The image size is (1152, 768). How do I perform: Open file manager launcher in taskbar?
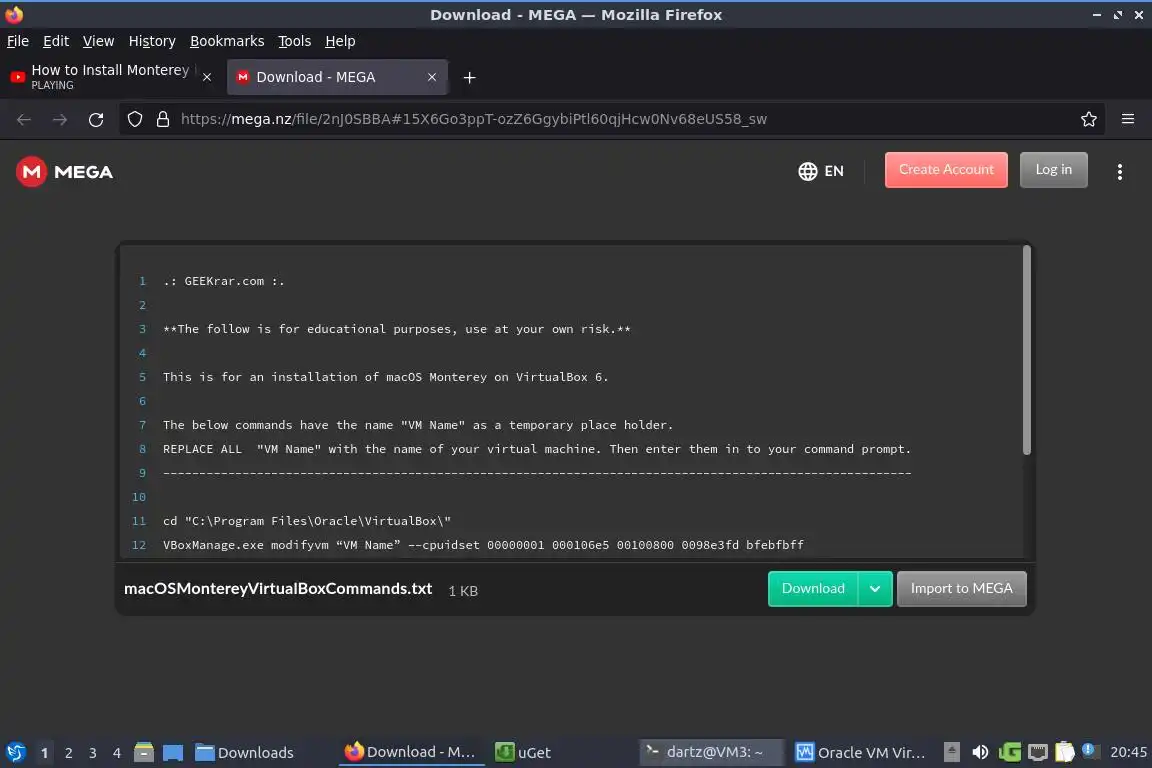(144, 752)
